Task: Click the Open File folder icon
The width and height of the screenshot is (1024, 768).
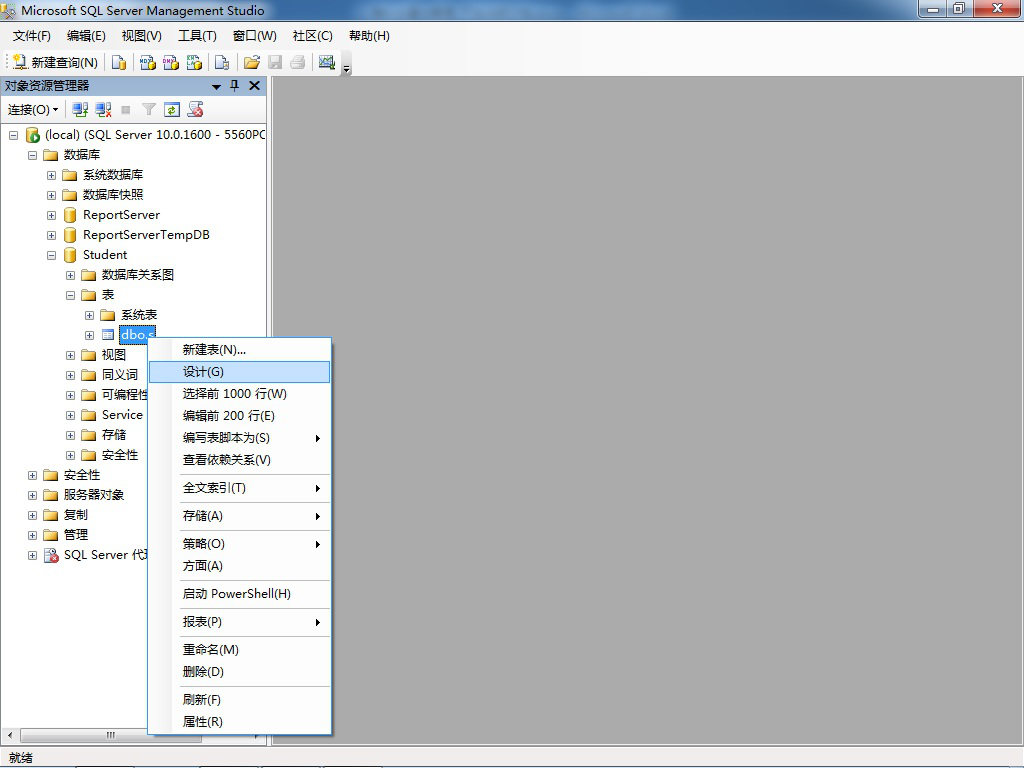Action: pos(251,62)
